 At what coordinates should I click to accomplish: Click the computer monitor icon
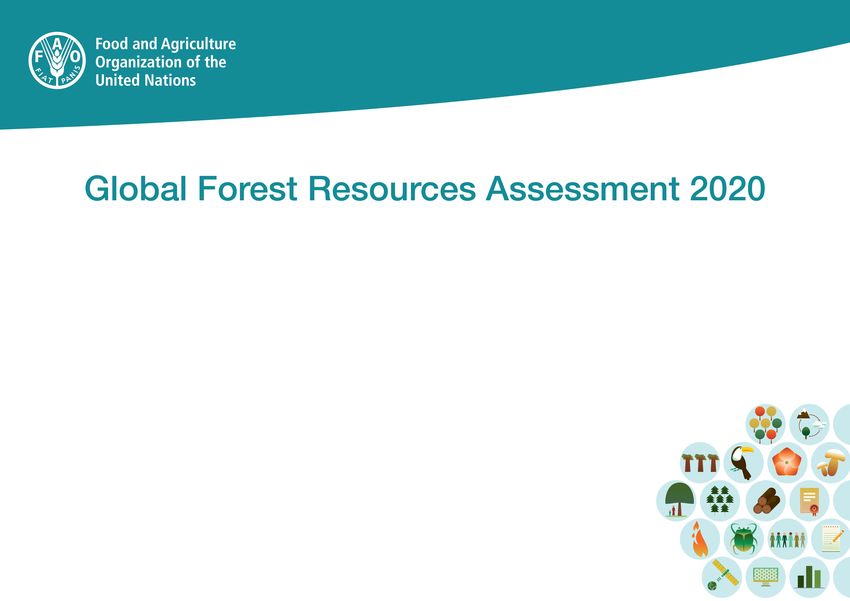coord(765,577)
